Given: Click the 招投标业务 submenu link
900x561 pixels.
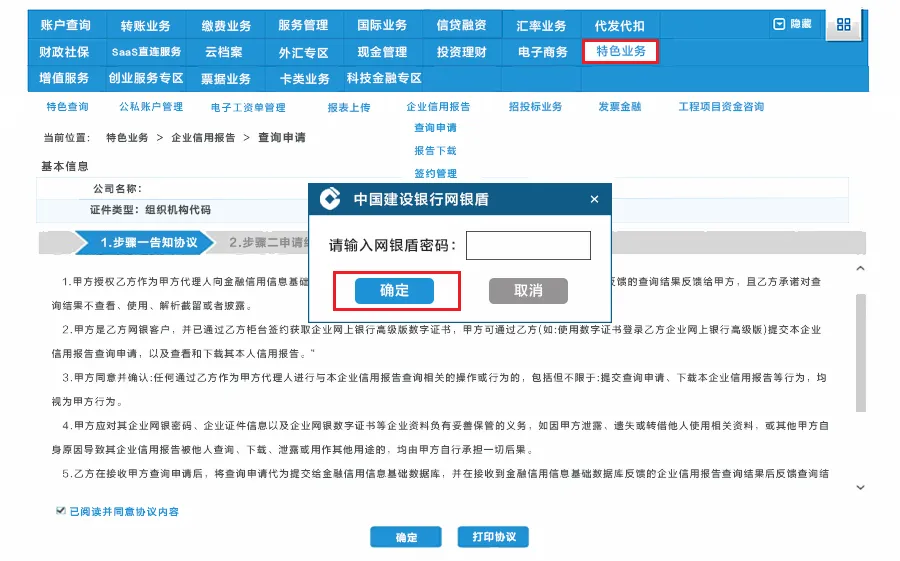Looking at the screenshot, I should 536,107.
